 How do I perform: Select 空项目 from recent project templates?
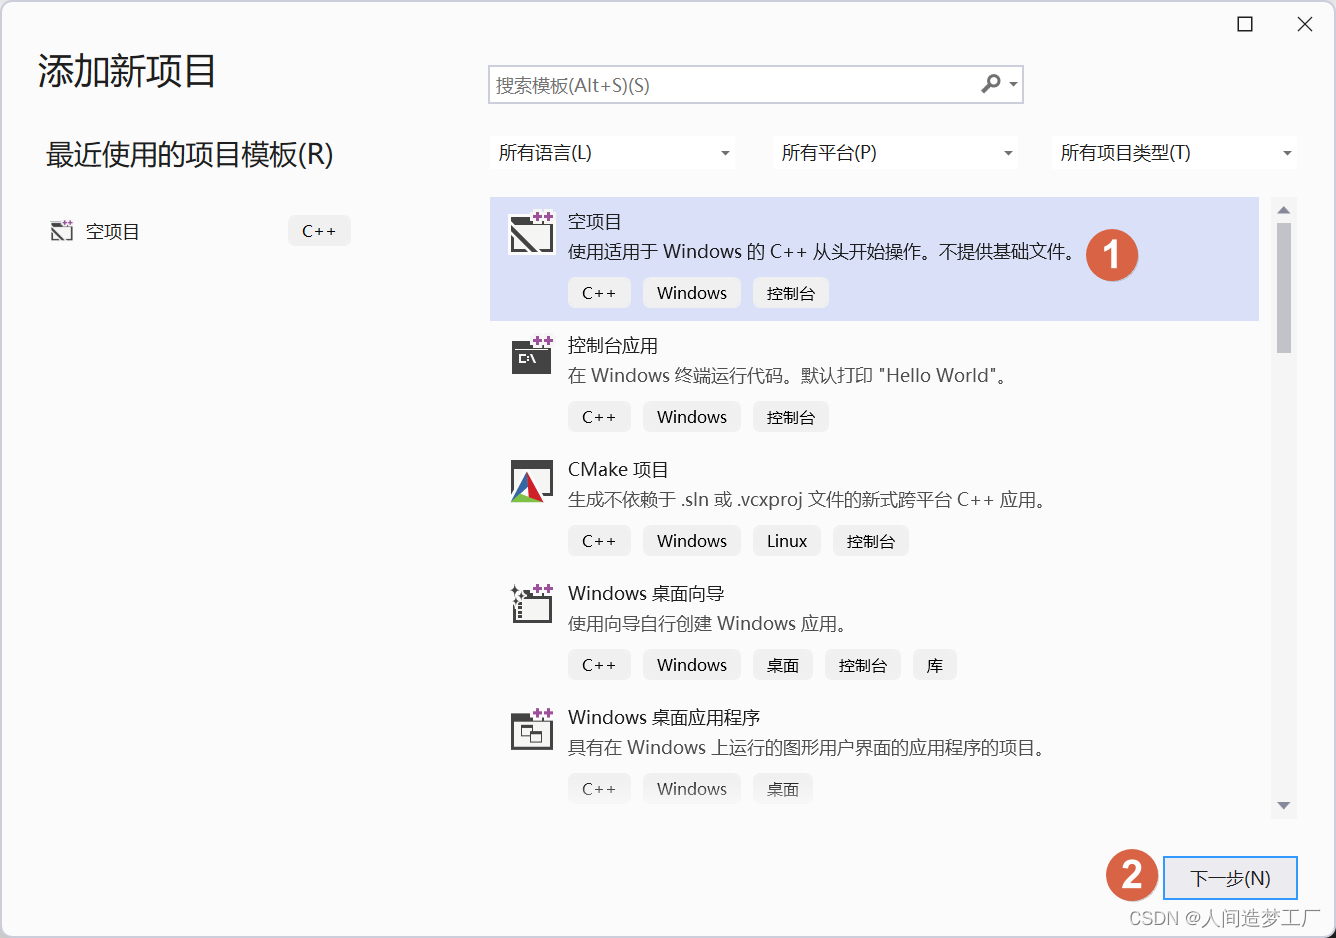(113, 230)
